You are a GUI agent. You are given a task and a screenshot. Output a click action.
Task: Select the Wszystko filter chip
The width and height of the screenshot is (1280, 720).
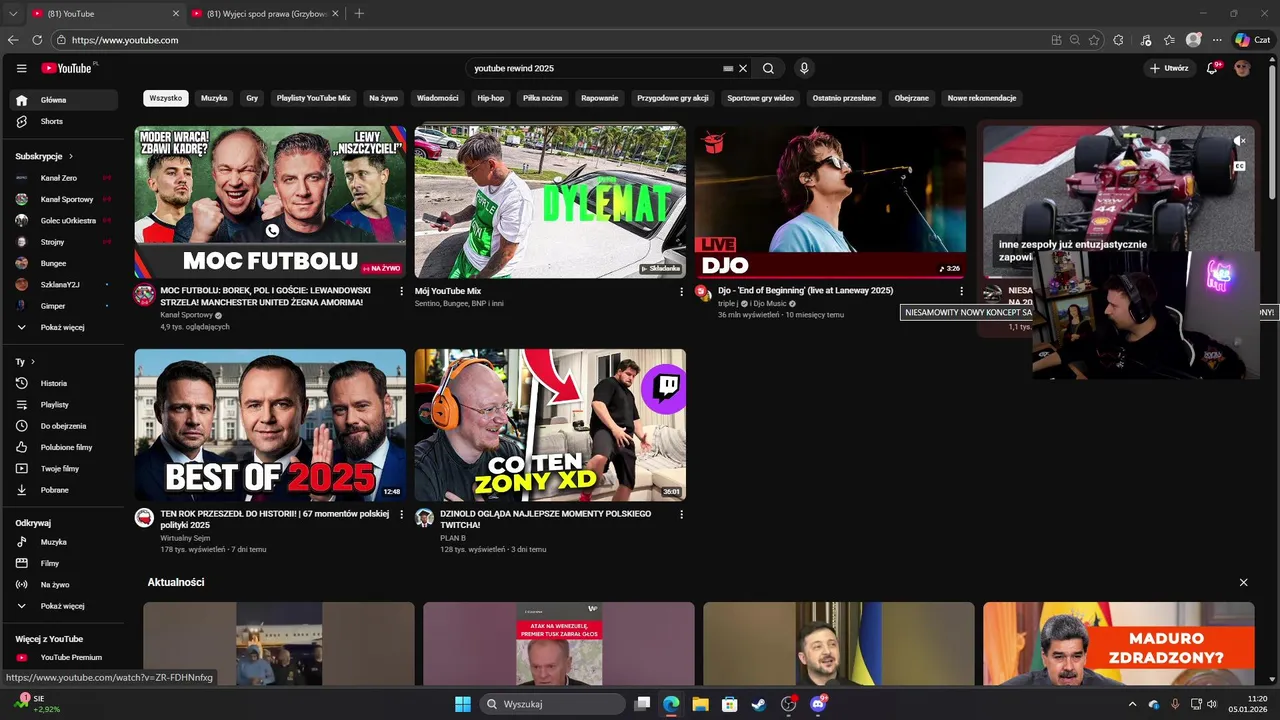[x=166, y=98]
